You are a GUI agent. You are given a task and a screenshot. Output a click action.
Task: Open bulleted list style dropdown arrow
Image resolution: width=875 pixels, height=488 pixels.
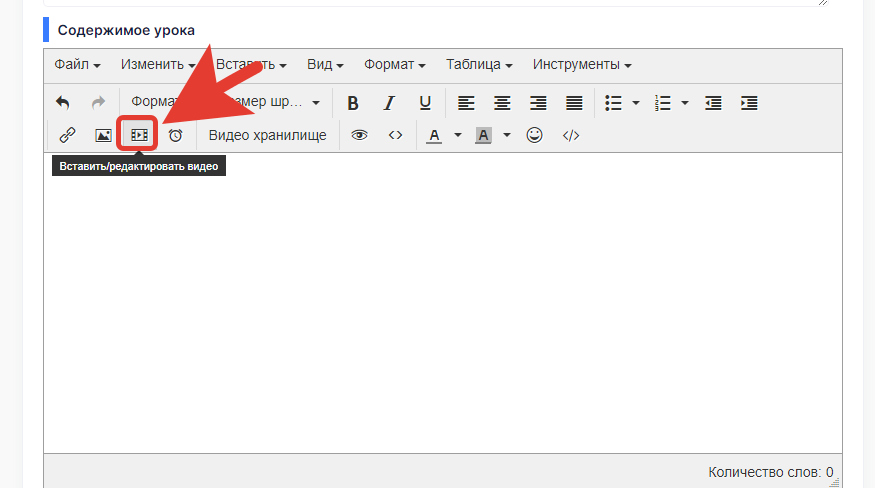(x=636, y=103)
